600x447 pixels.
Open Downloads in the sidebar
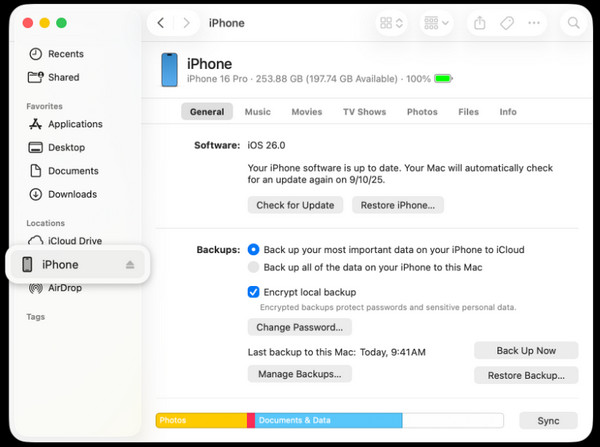[63, 194]
